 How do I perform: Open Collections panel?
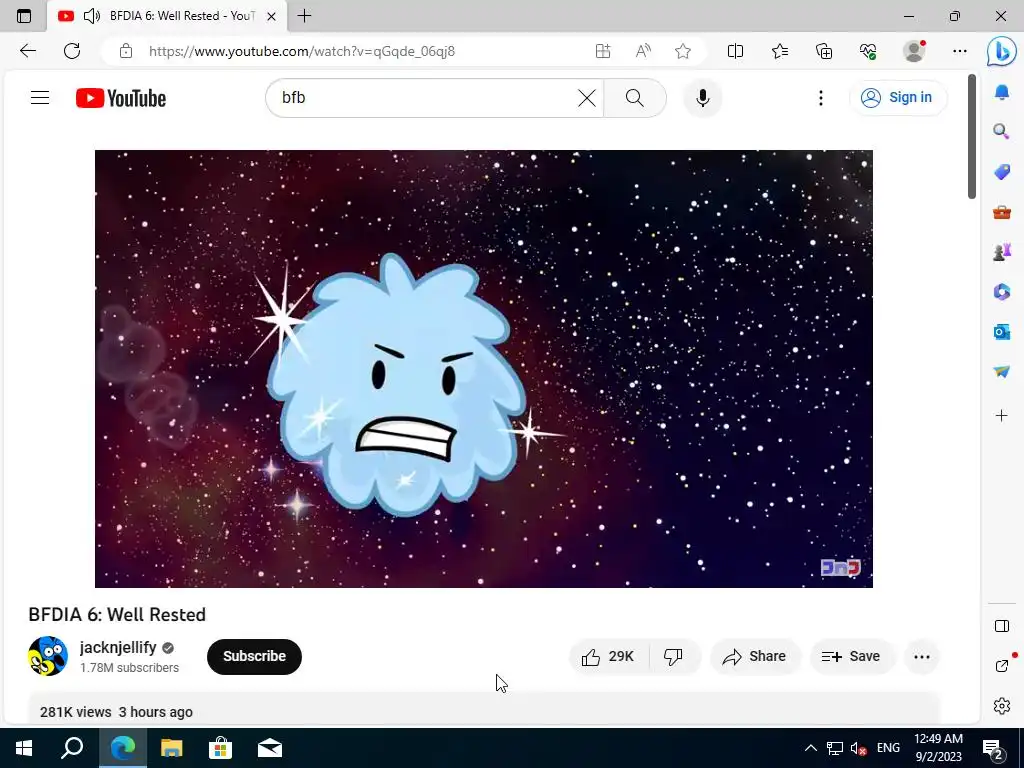point(824,51)
